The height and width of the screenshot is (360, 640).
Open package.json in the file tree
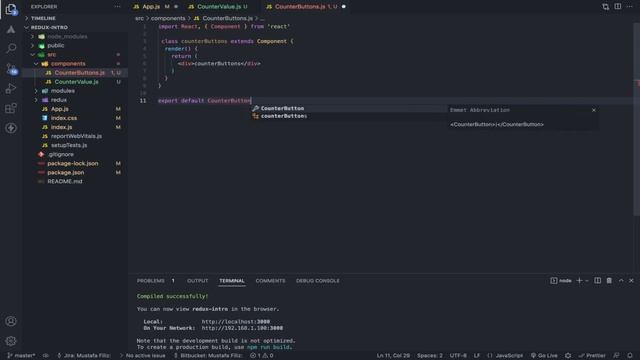click(x=65, y=172)
